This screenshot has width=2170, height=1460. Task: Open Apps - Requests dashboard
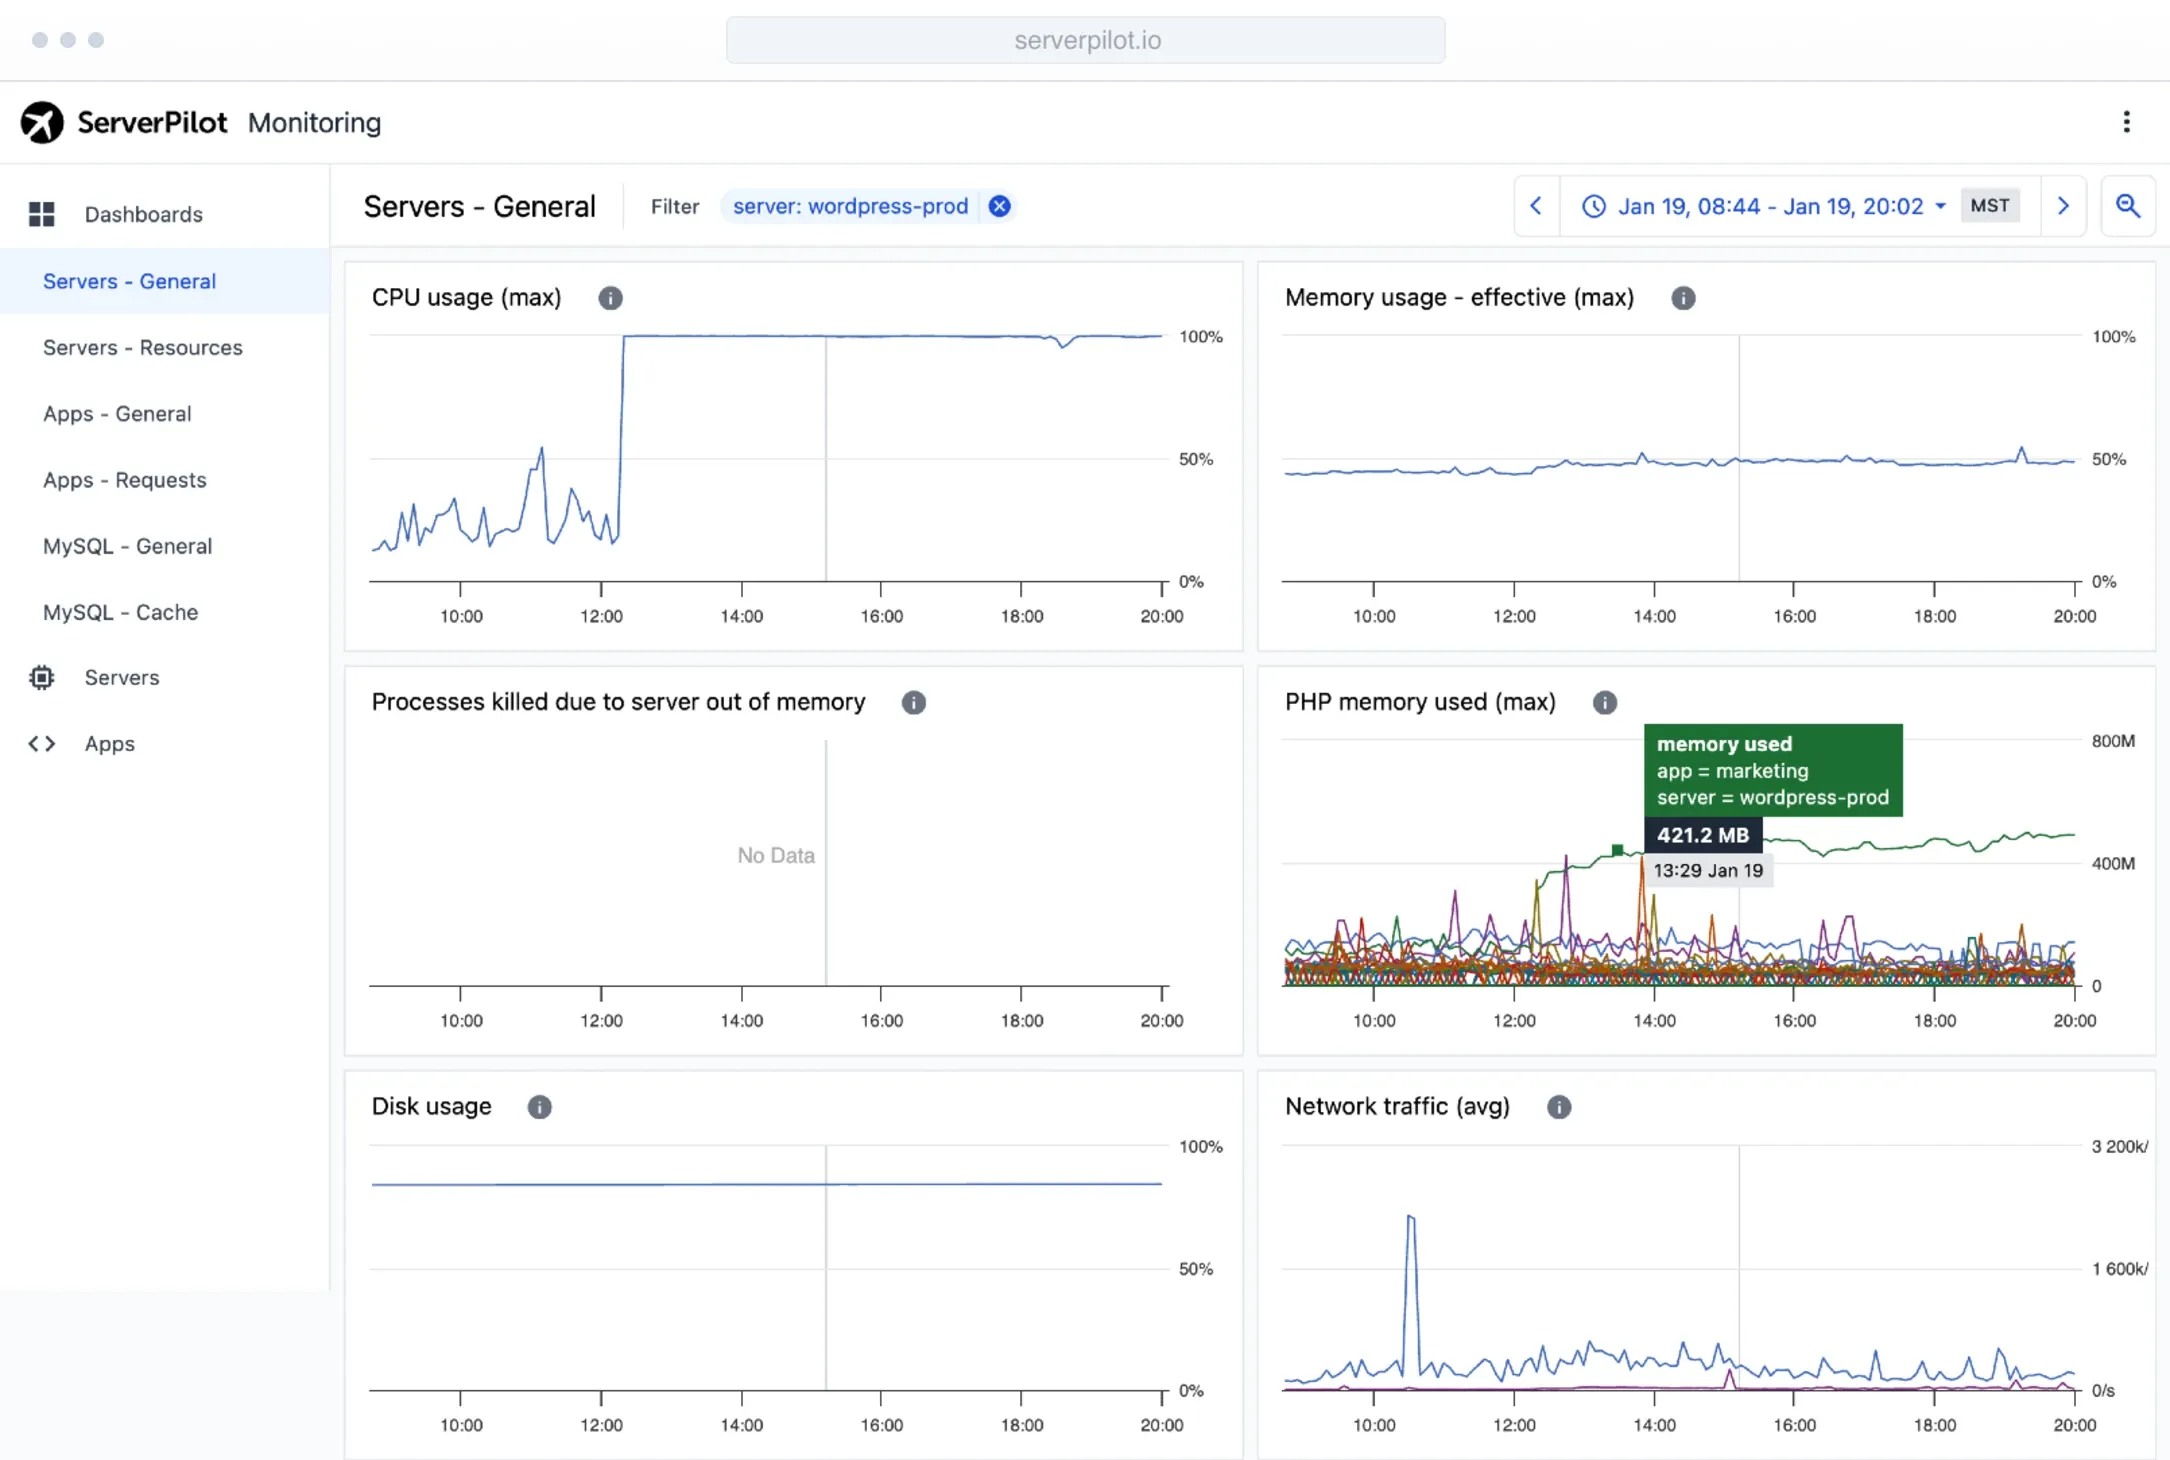tap(125, 480)
